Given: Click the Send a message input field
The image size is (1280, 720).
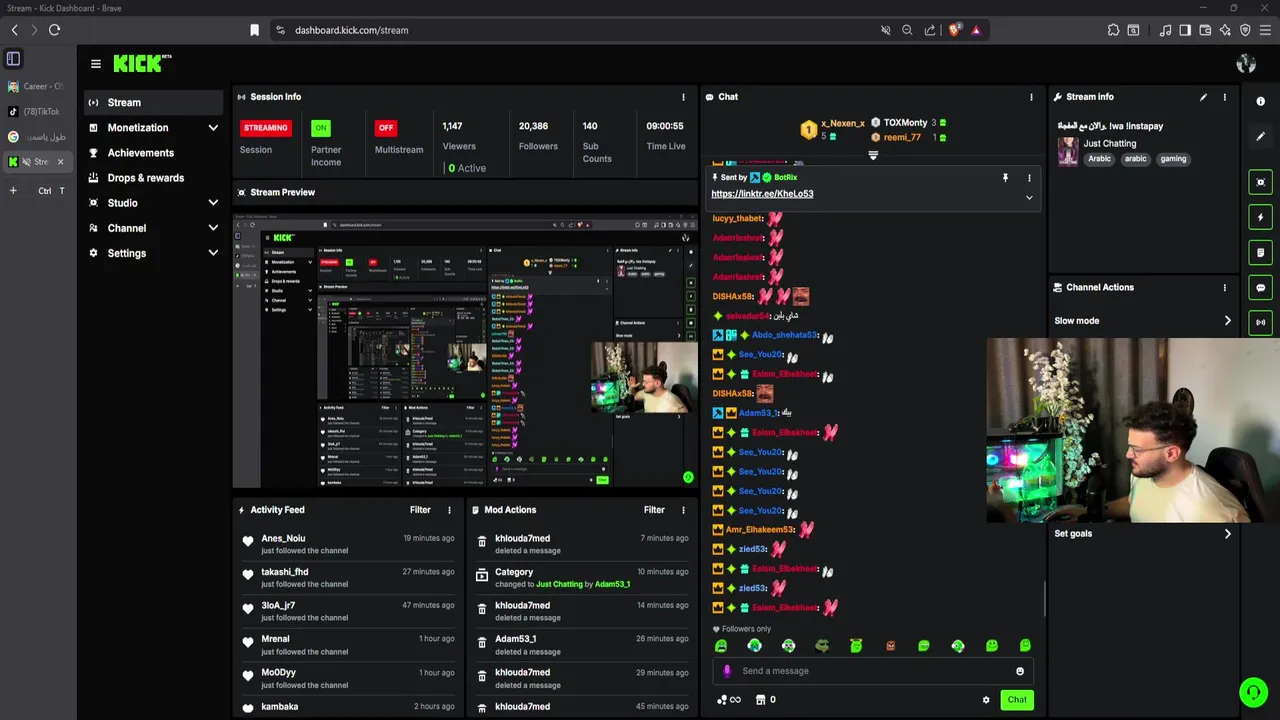Looking at the screenshot, I should click(873, 671).
